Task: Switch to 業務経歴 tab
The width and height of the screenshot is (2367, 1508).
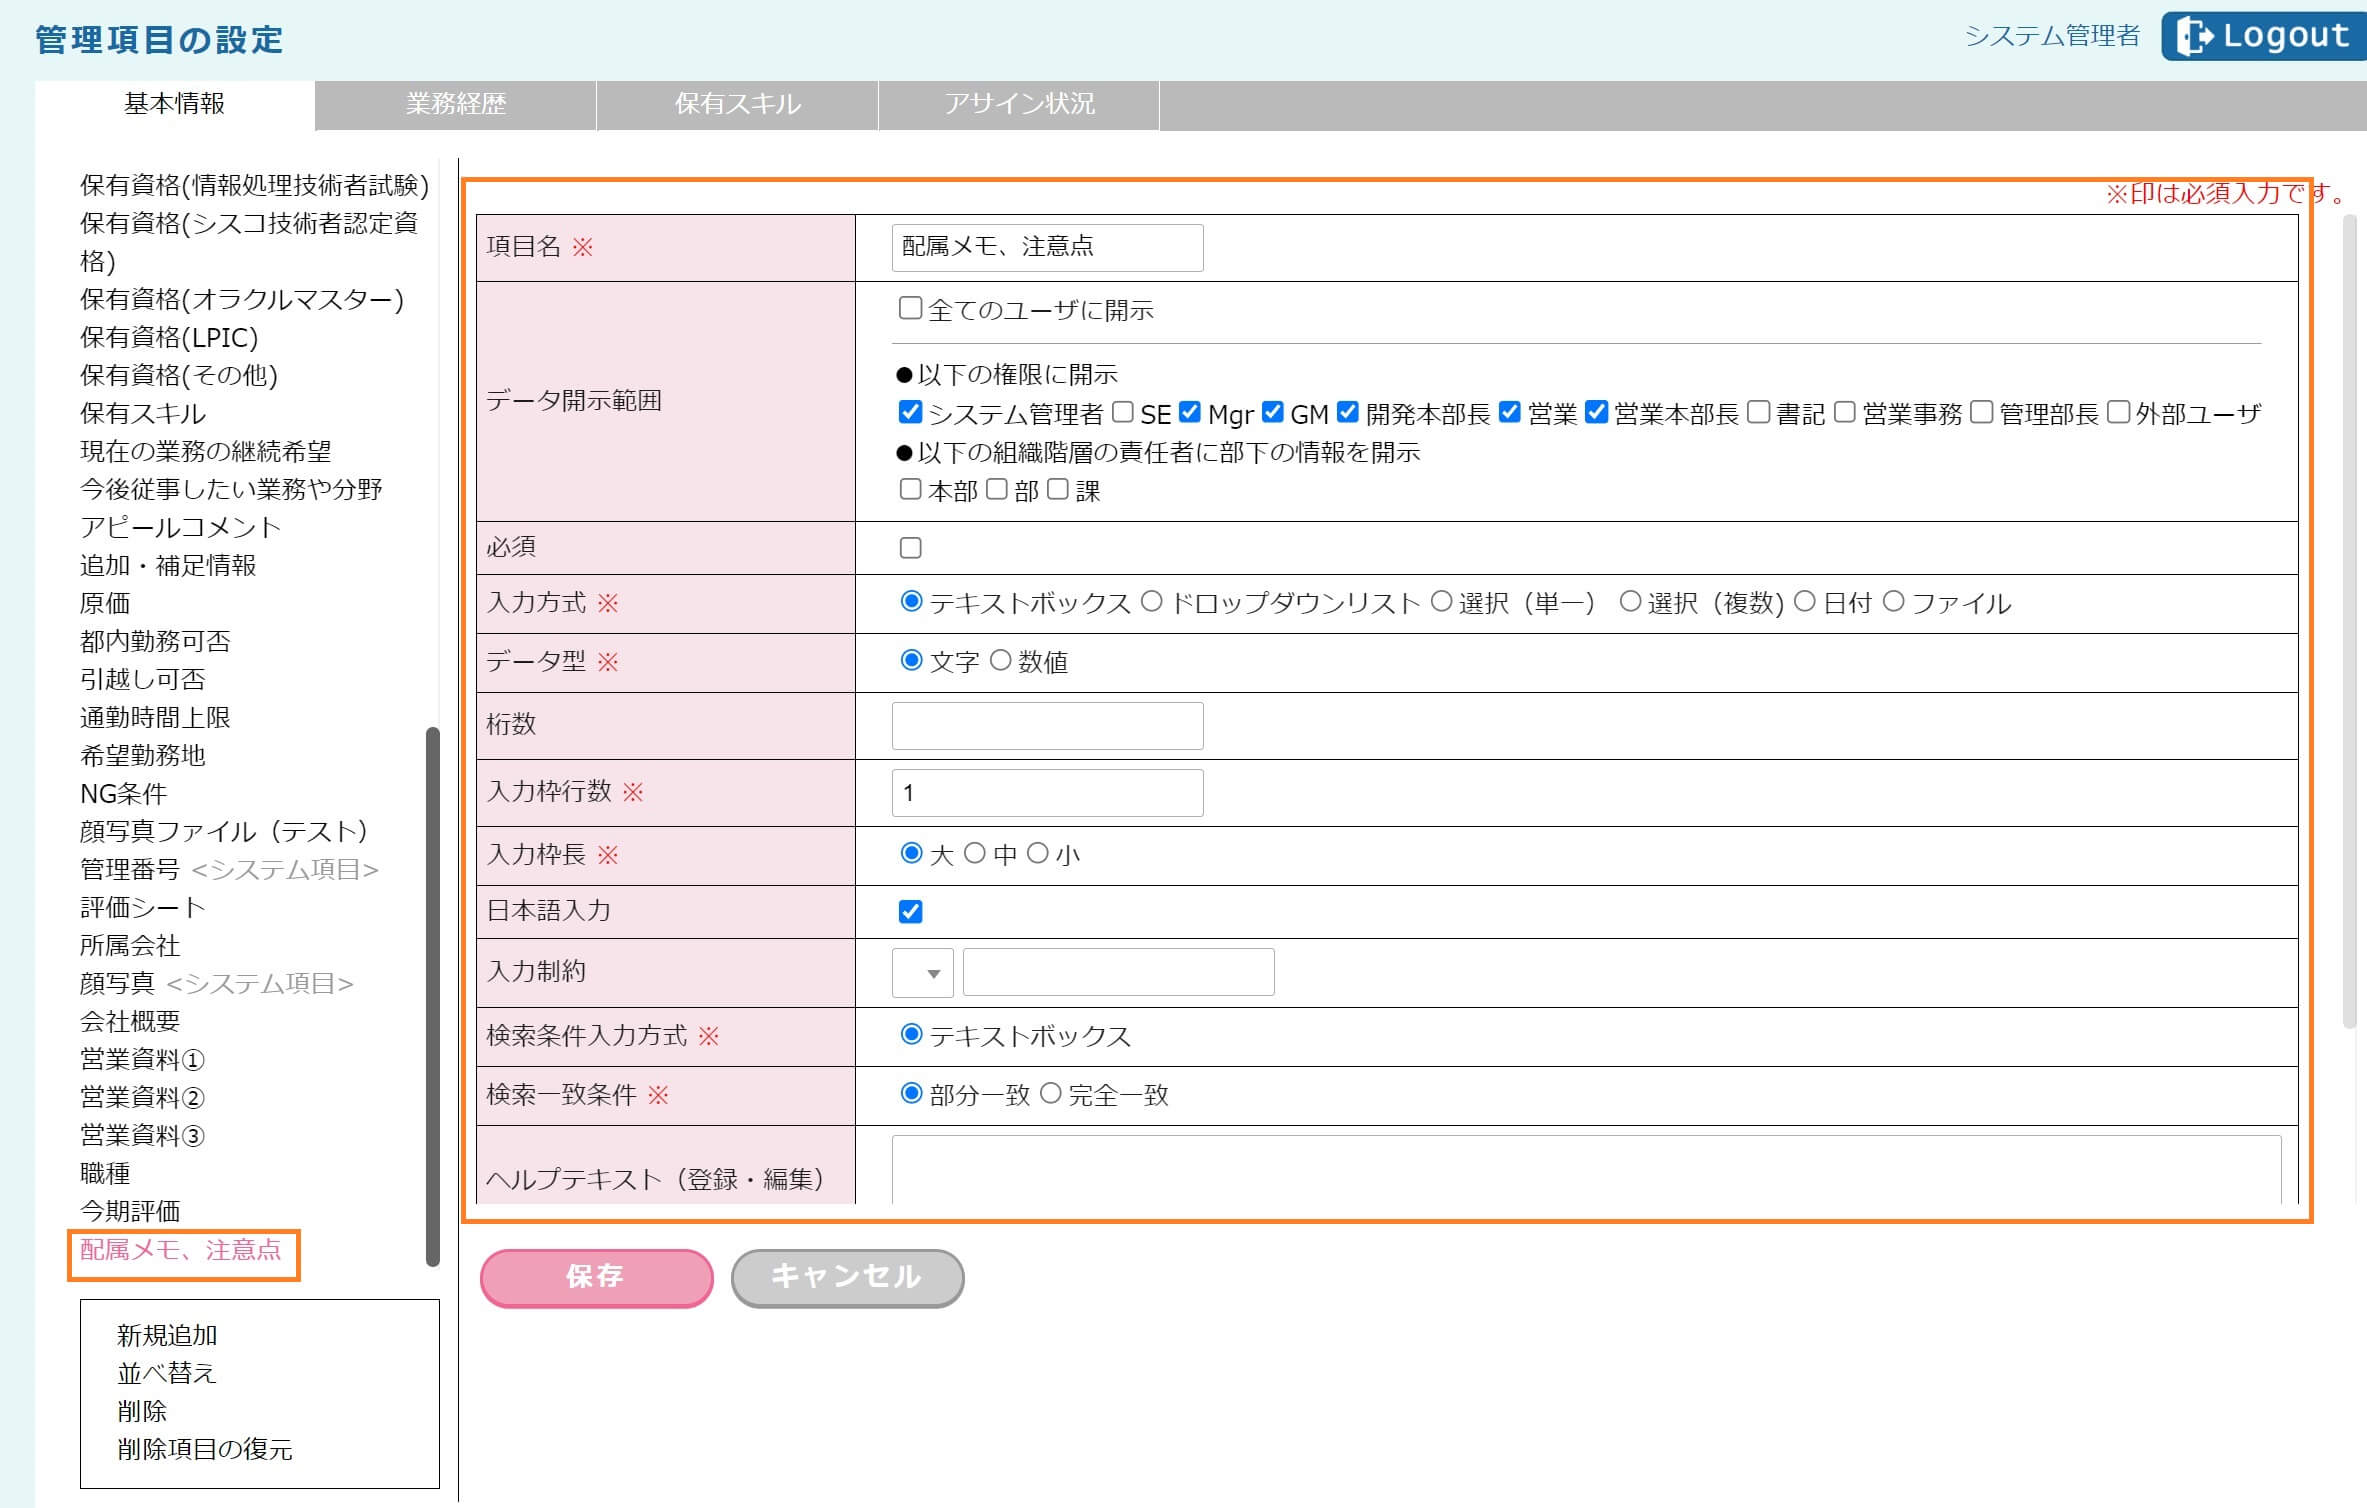Action: click(x=456, y=104)
